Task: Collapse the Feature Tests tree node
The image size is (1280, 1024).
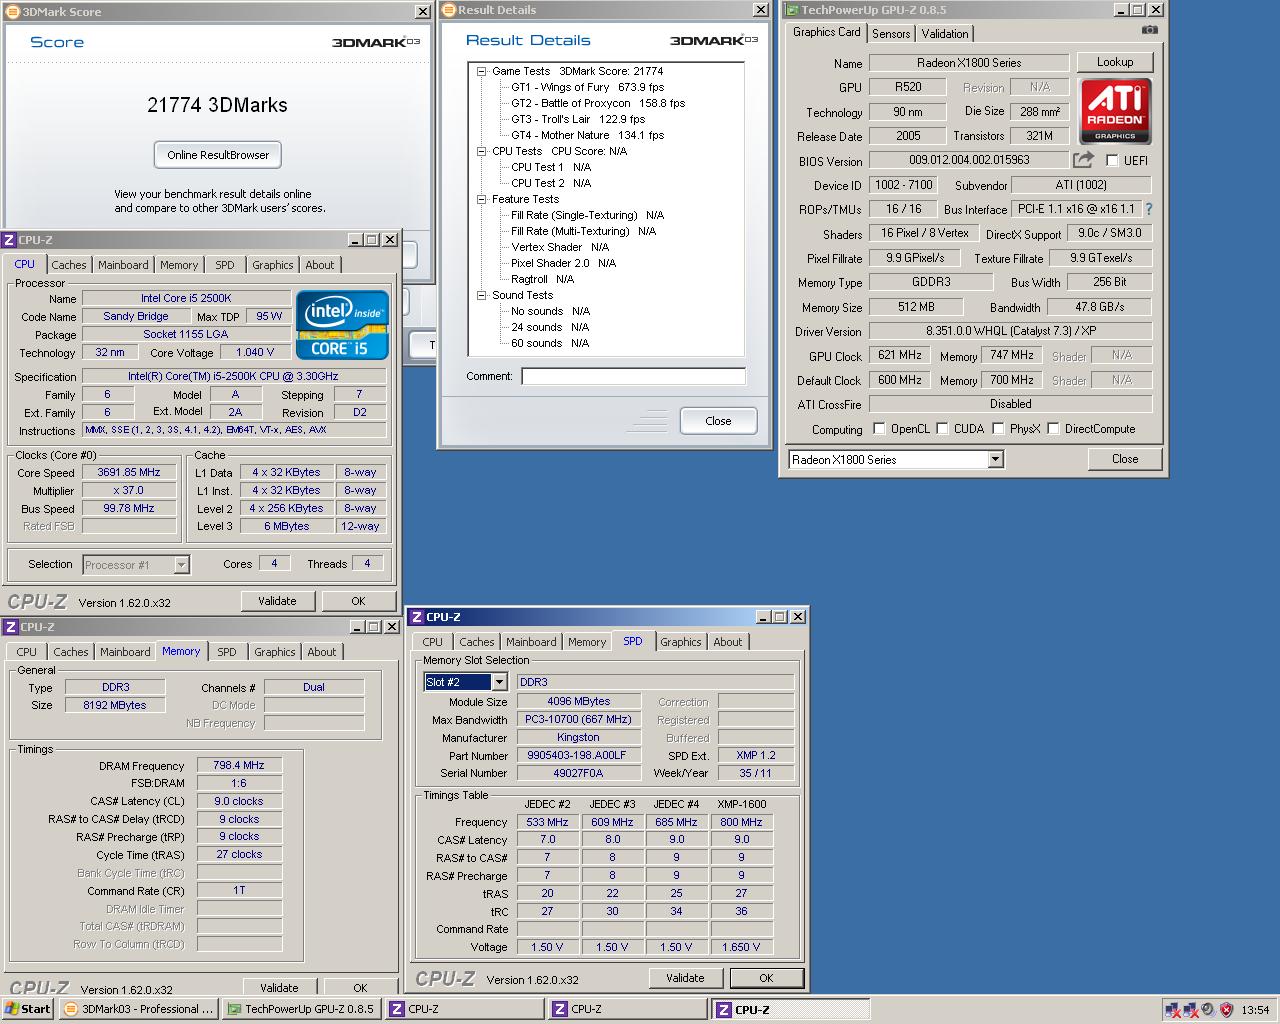Action: [481, 199]
